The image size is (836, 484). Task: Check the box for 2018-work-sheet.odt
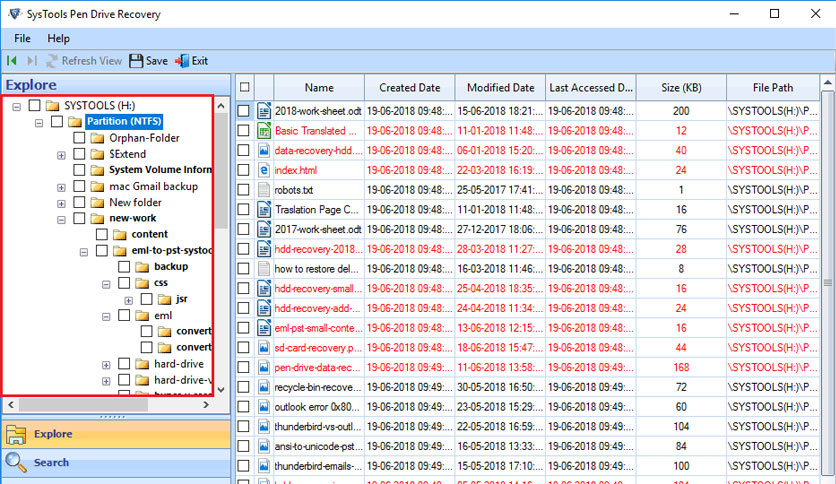tap(244, 111)
